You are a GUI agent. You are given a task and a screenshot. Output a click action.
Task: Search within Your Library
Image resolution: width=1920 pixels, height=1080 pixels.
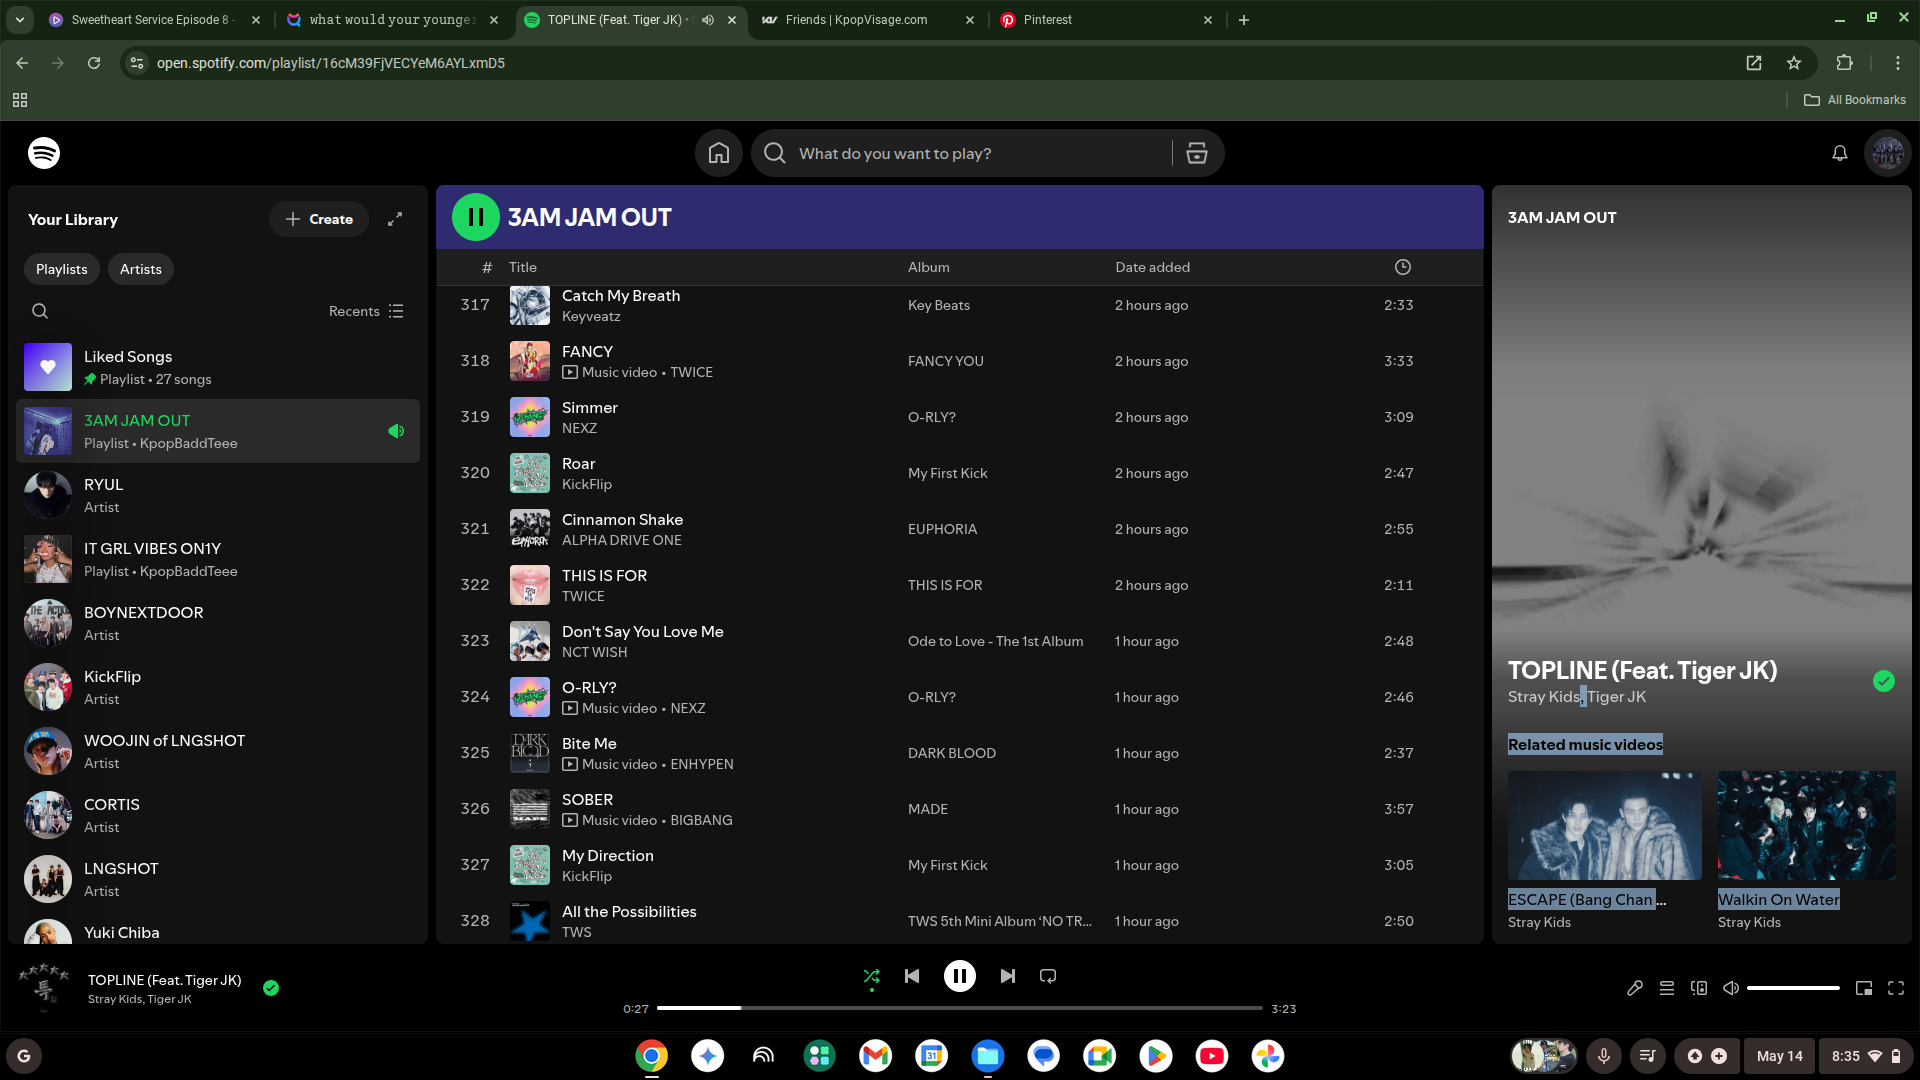[x=40, y=311]
